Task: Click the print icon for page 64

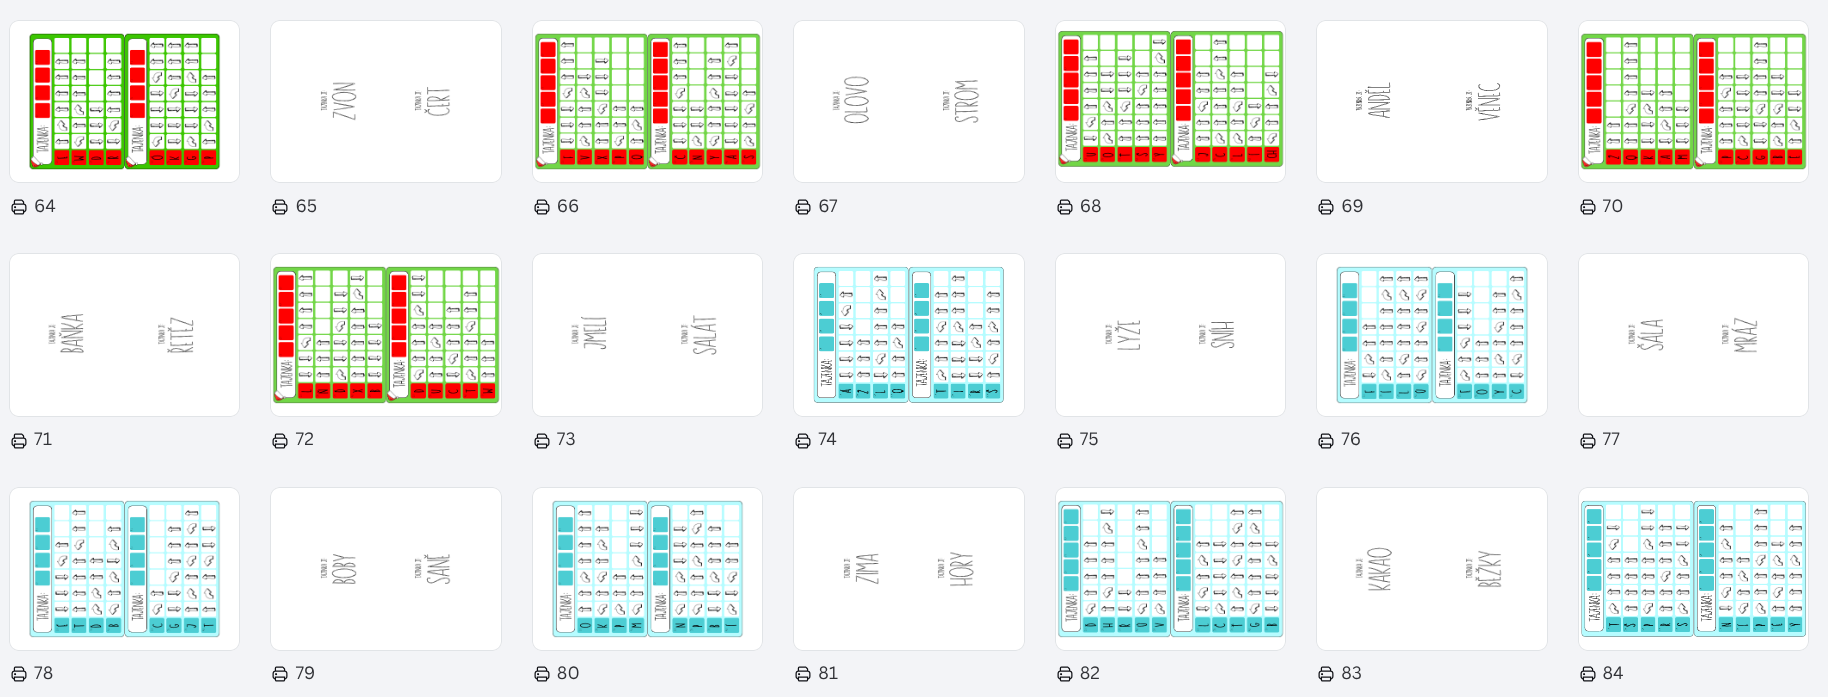Action: coord(19,207)
